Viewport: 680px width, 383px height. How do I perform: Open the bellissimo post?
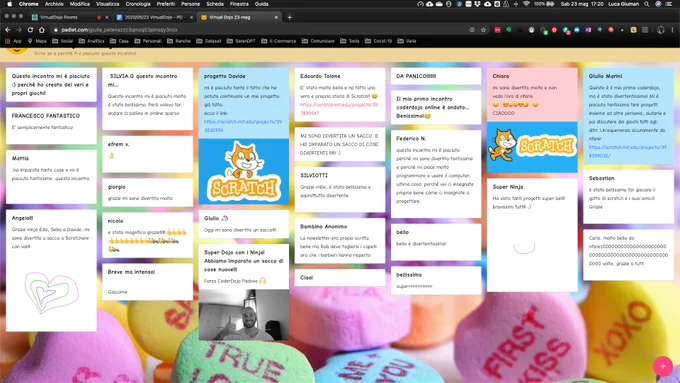pos(436,280)
